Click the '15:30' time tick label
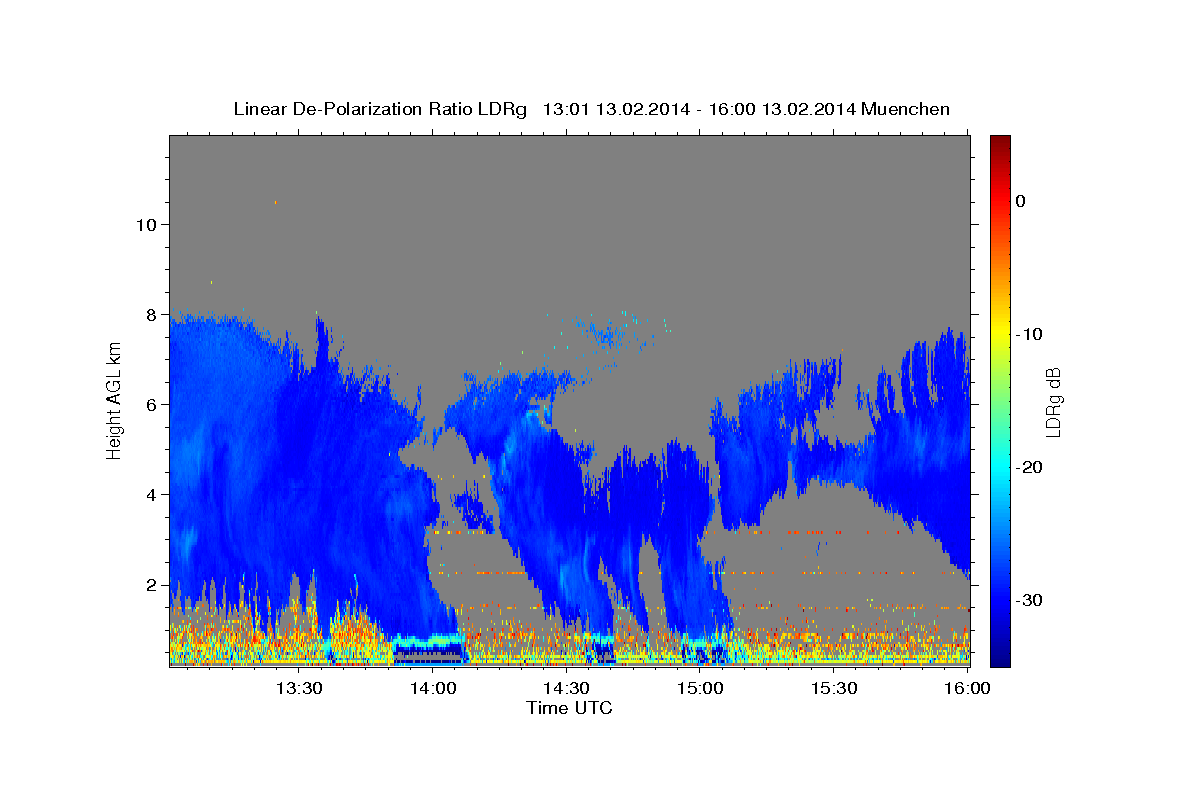The width and height of the screenshot is (1200, 800). tap(833, 689)
